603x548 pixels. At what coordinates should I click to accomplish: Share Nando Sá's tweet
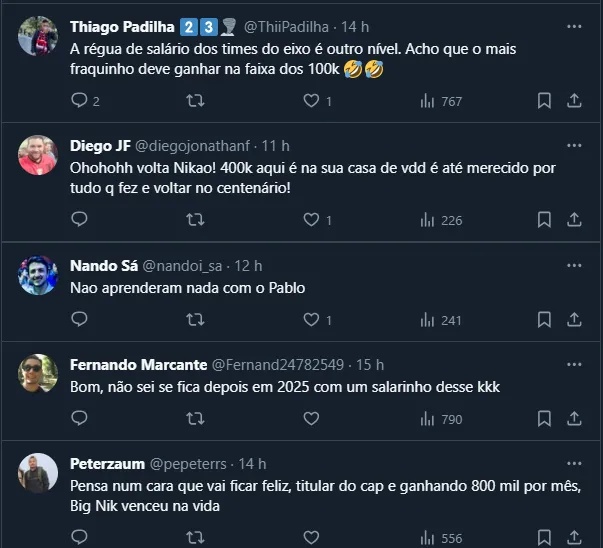pos(575,320)
